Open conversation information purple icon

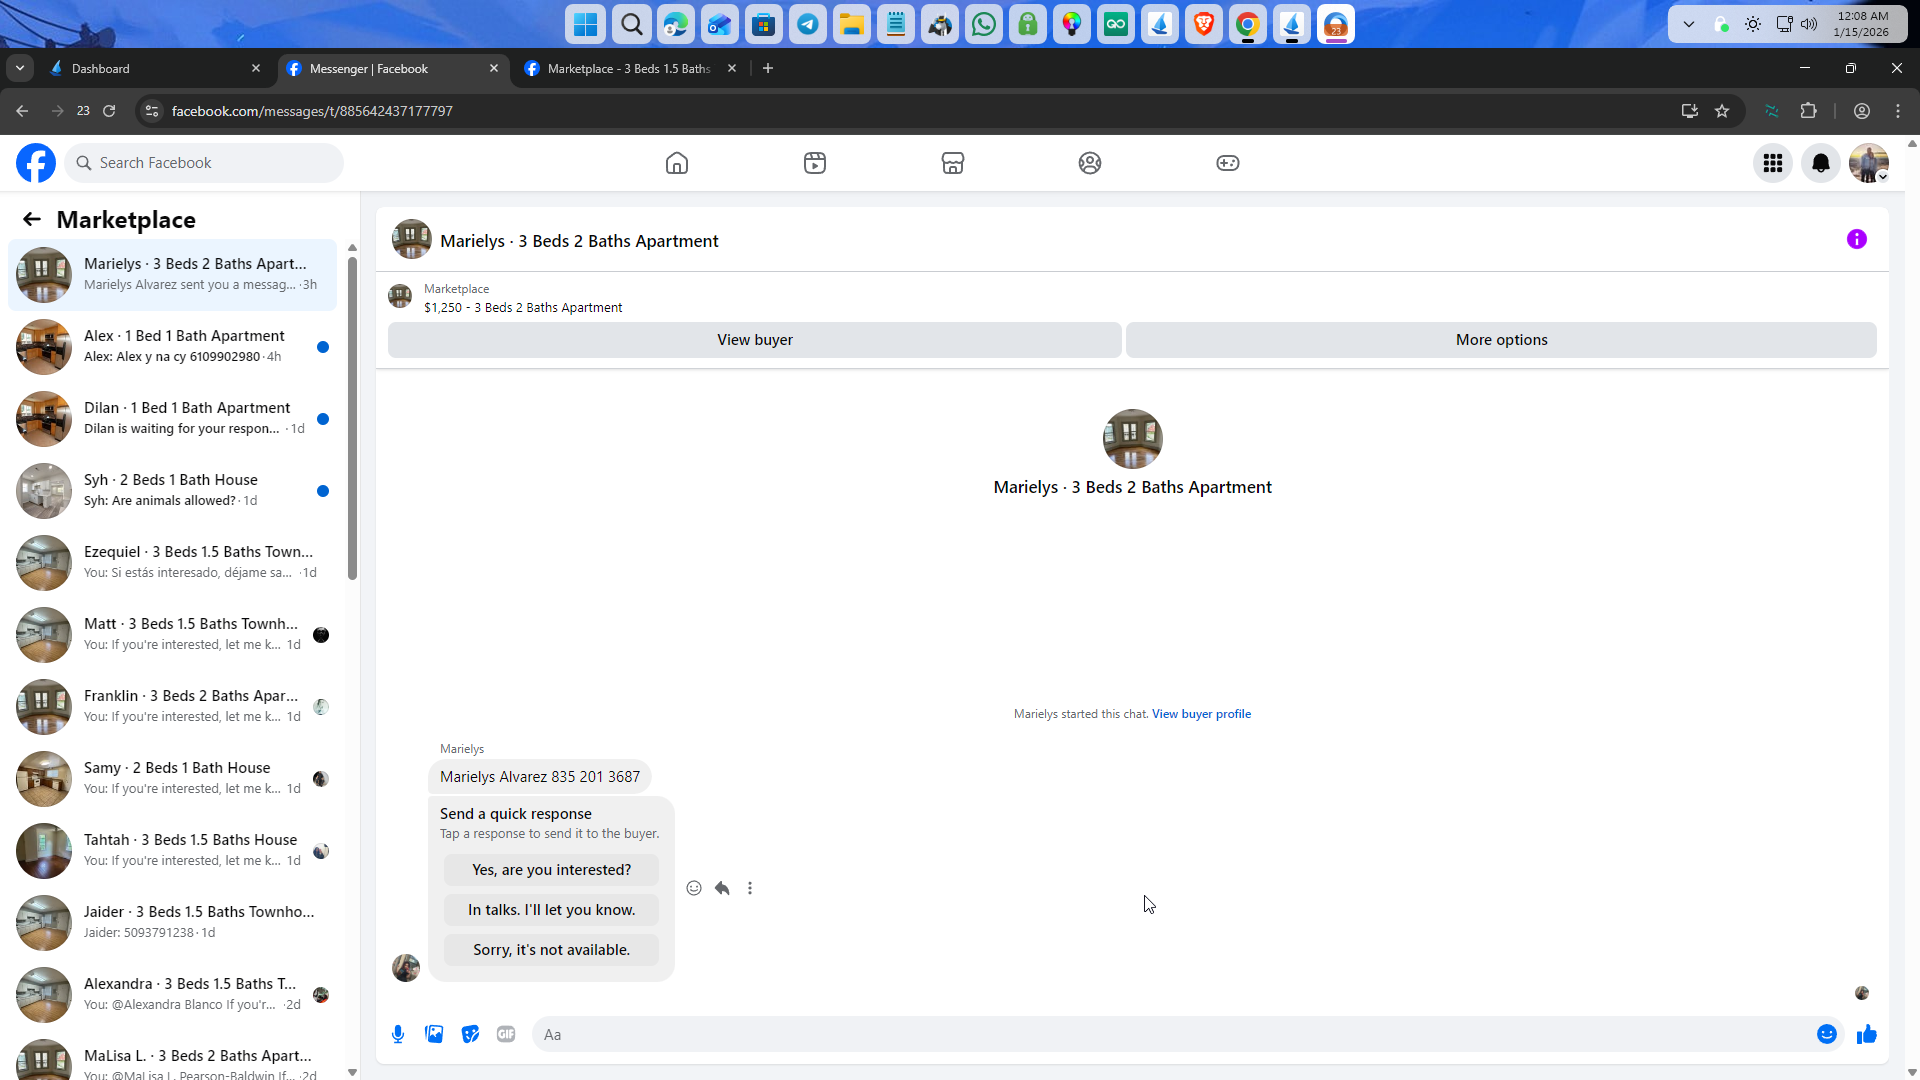coord(1856,239)
